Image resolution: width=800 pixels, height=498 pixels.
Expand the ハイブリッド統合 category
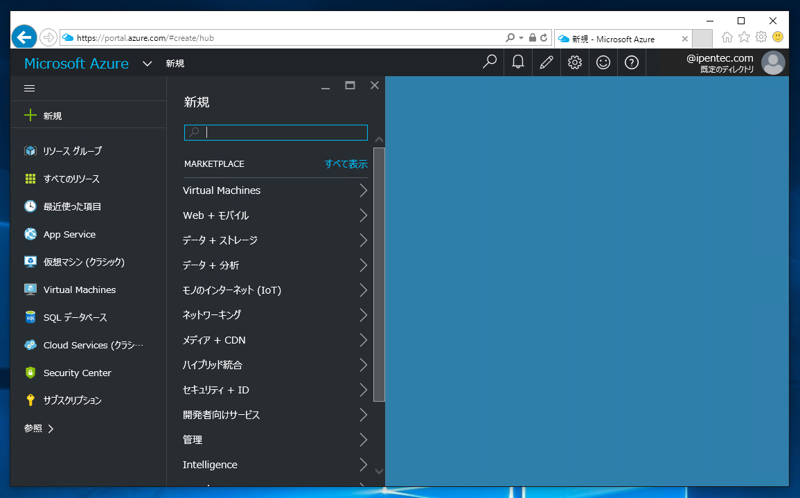pyautogui.click(x=275, y=365)
